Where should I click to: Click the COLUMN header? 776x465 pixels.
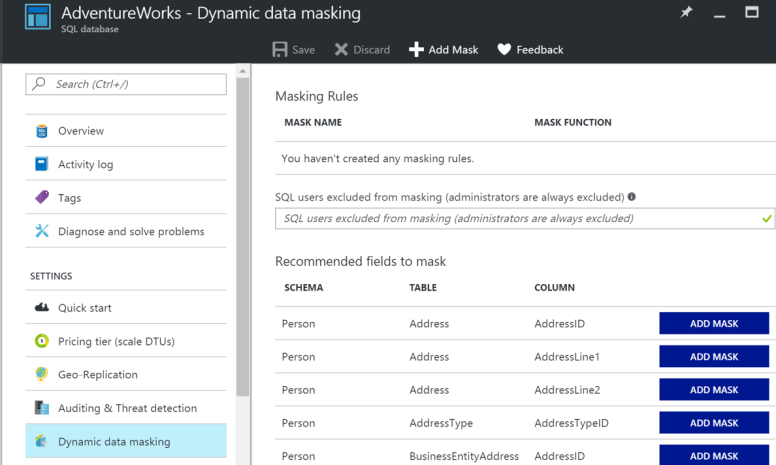point(554,287)
